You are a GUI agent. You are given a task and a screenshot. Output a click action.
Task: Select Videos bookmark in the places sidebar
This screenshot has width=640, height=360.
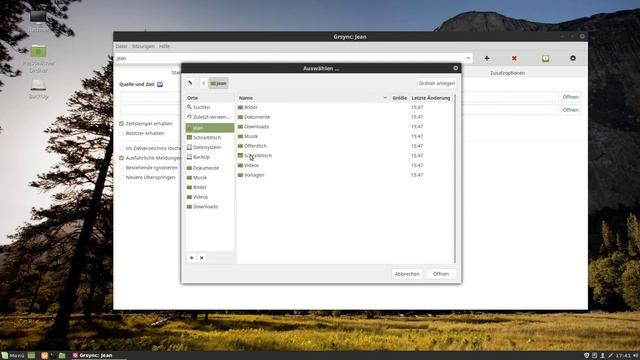210,197
